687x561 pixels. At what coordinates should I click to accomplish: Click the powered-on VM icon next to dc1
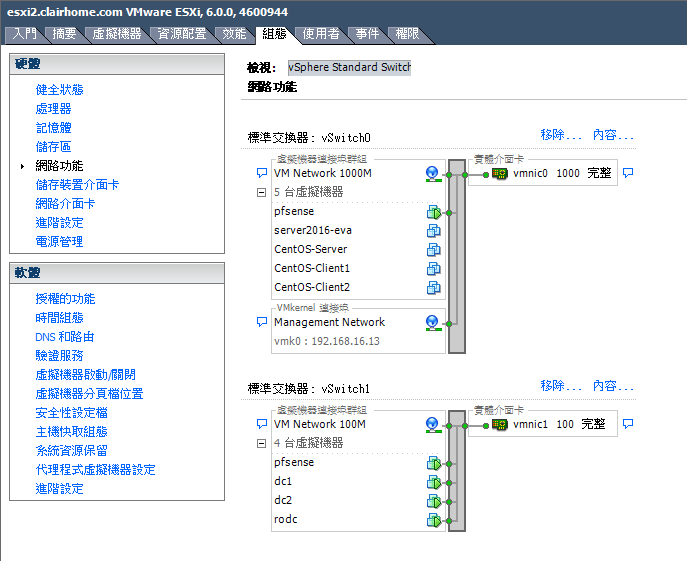pyautogui.click(x=434, y=482)
